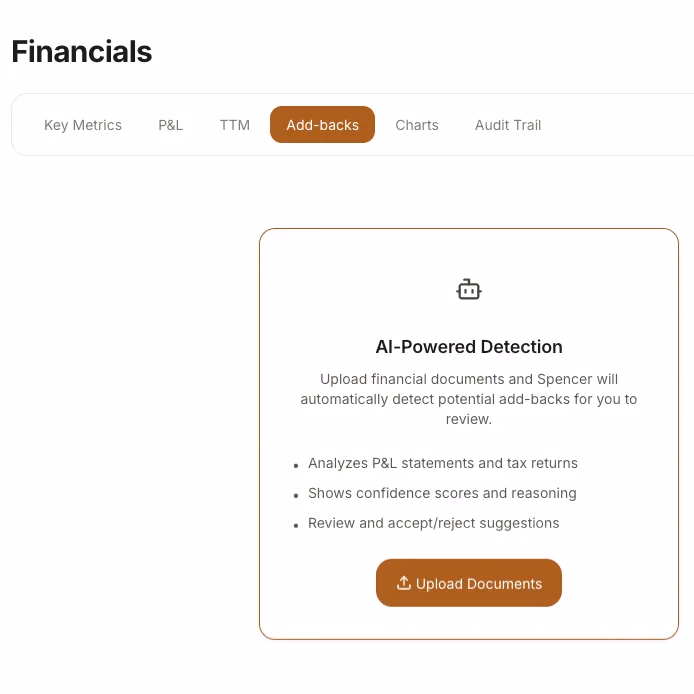
Task: Click empty space left of the robot icon
Action: coord(360,290)
